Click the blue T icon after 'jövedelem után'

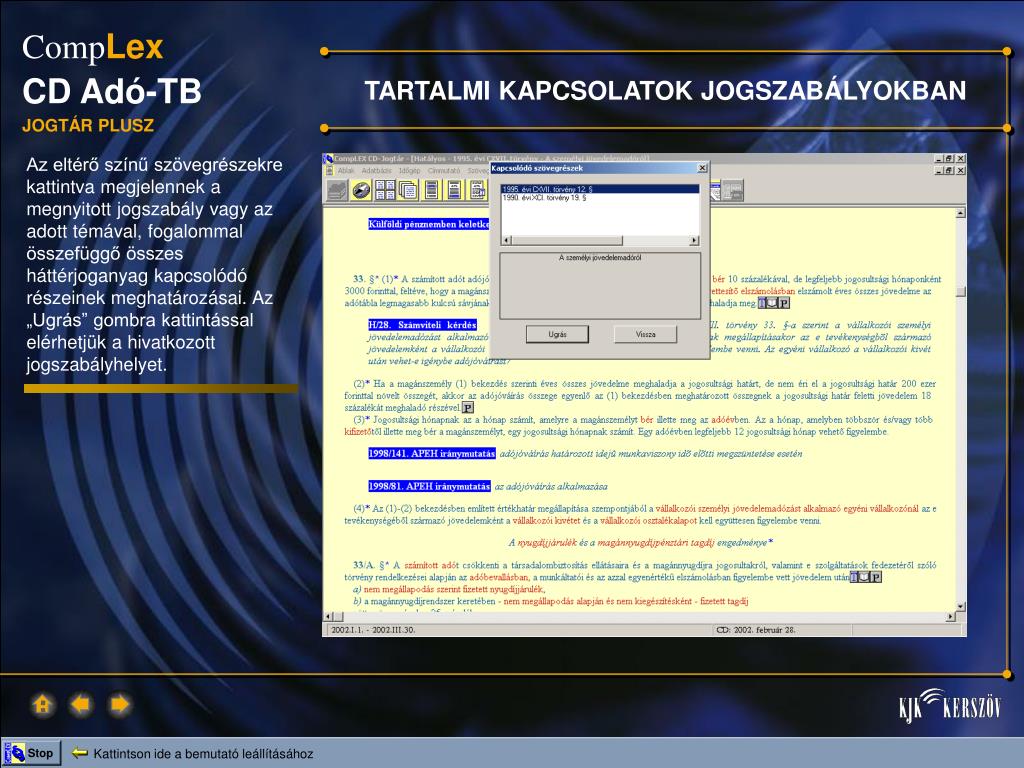coord(854,577)
